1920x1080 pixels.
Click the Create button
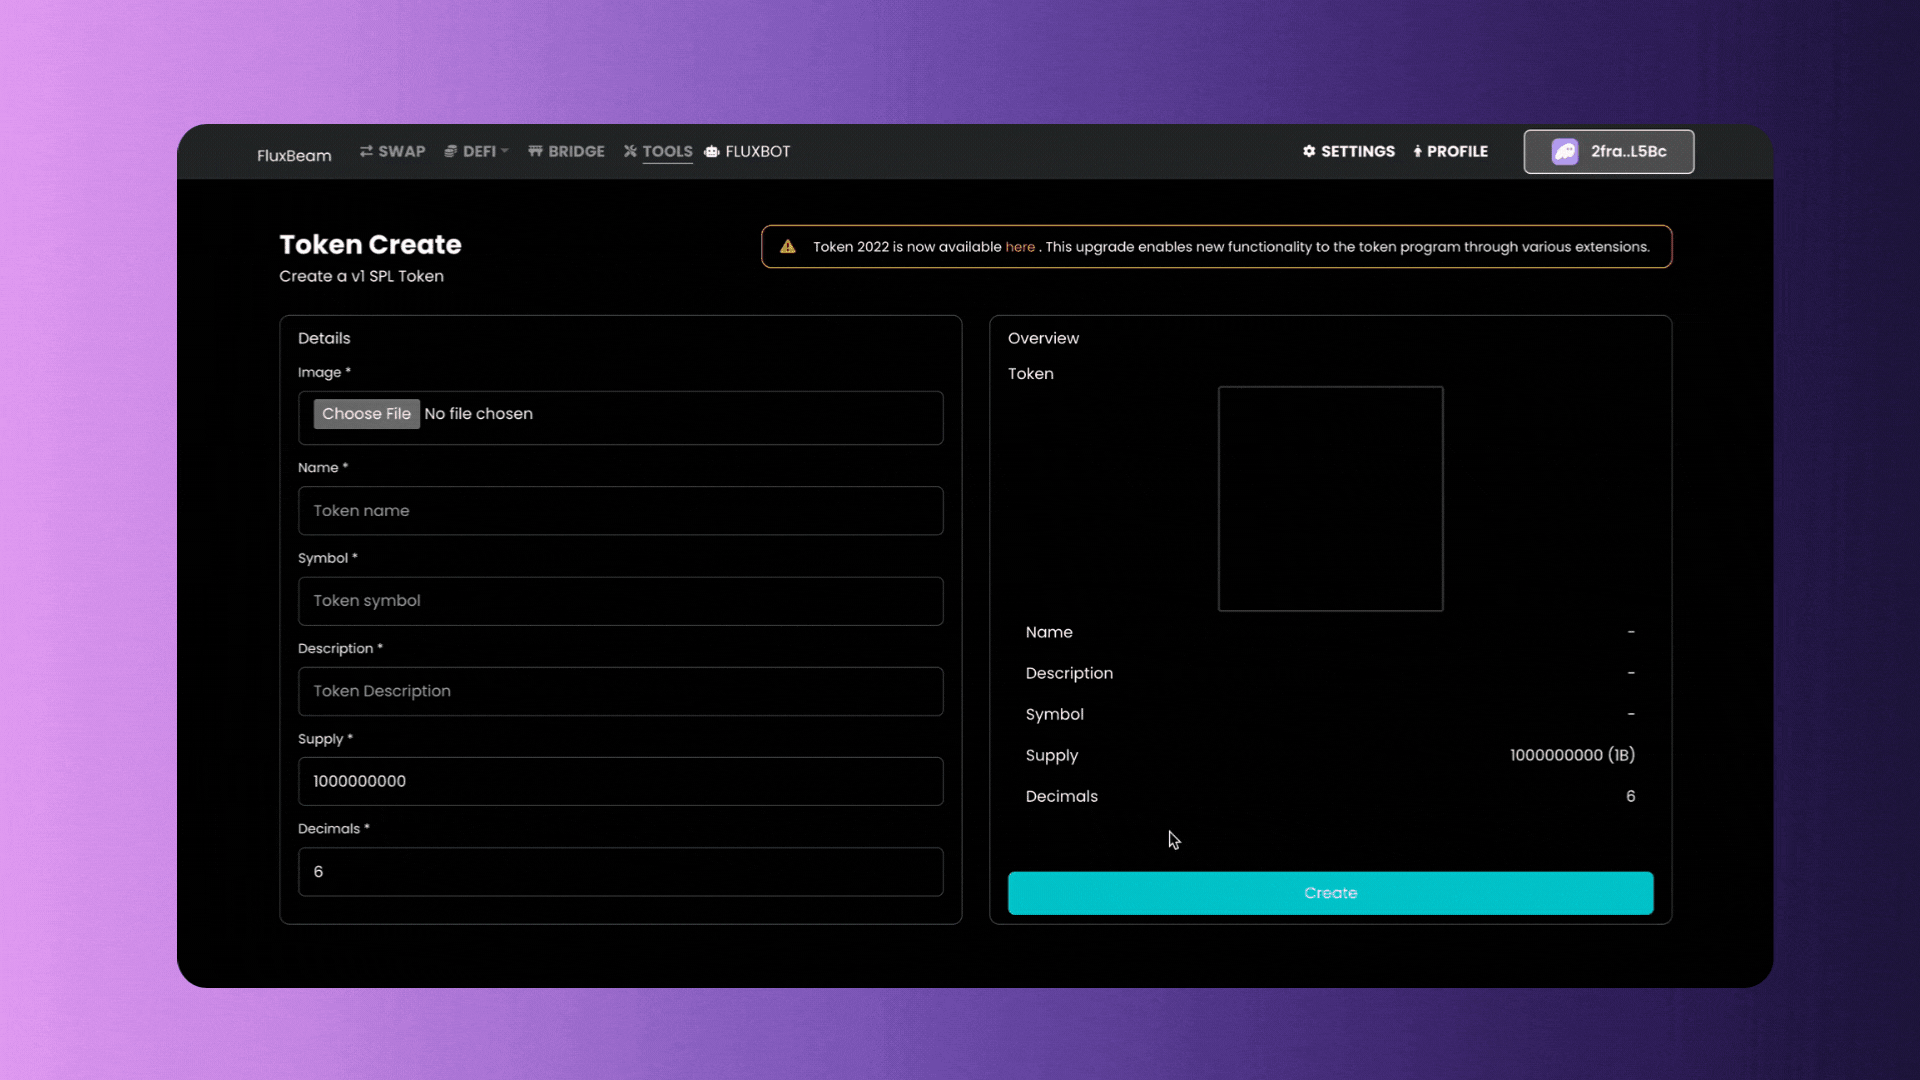[1331, 893]
